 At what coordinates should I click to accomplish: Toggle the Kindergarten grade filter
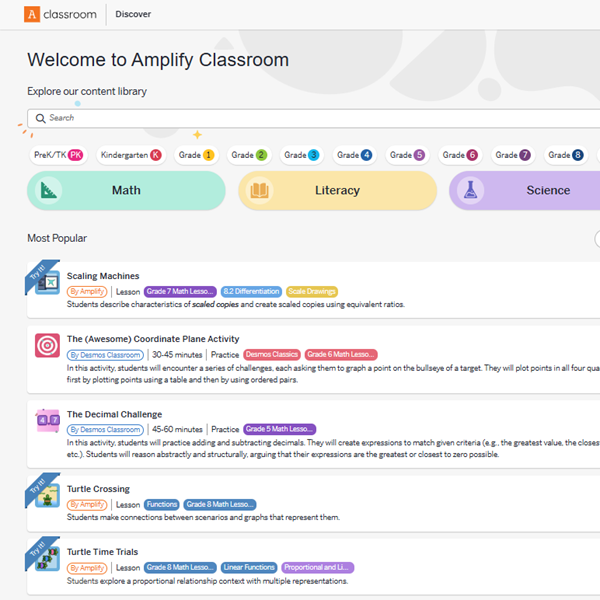click(131, 155)
